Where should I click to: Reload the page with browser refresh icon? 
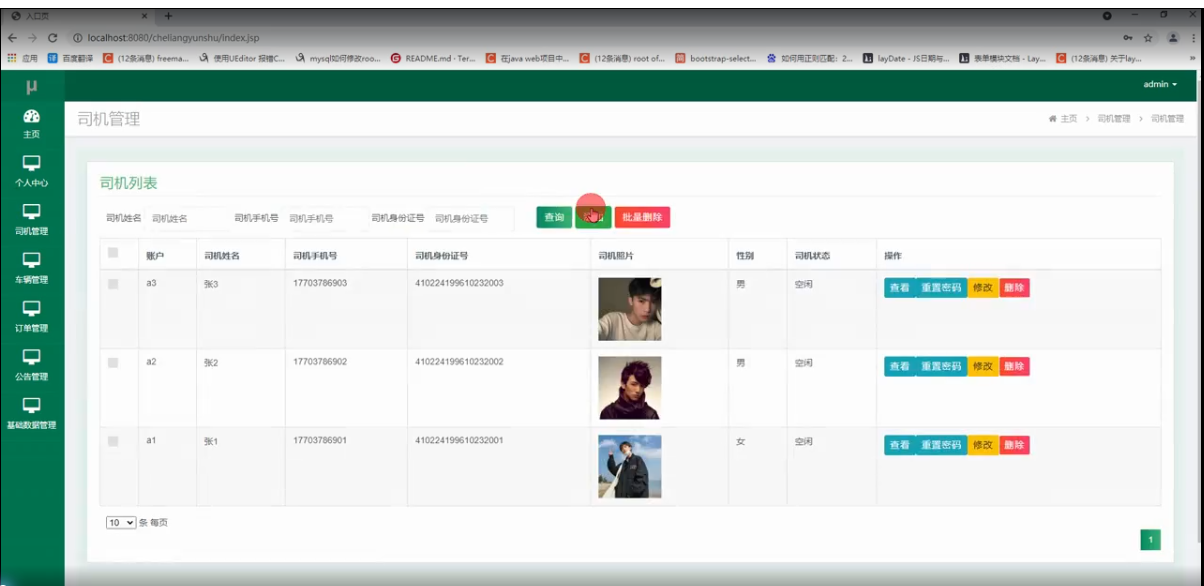52,37
